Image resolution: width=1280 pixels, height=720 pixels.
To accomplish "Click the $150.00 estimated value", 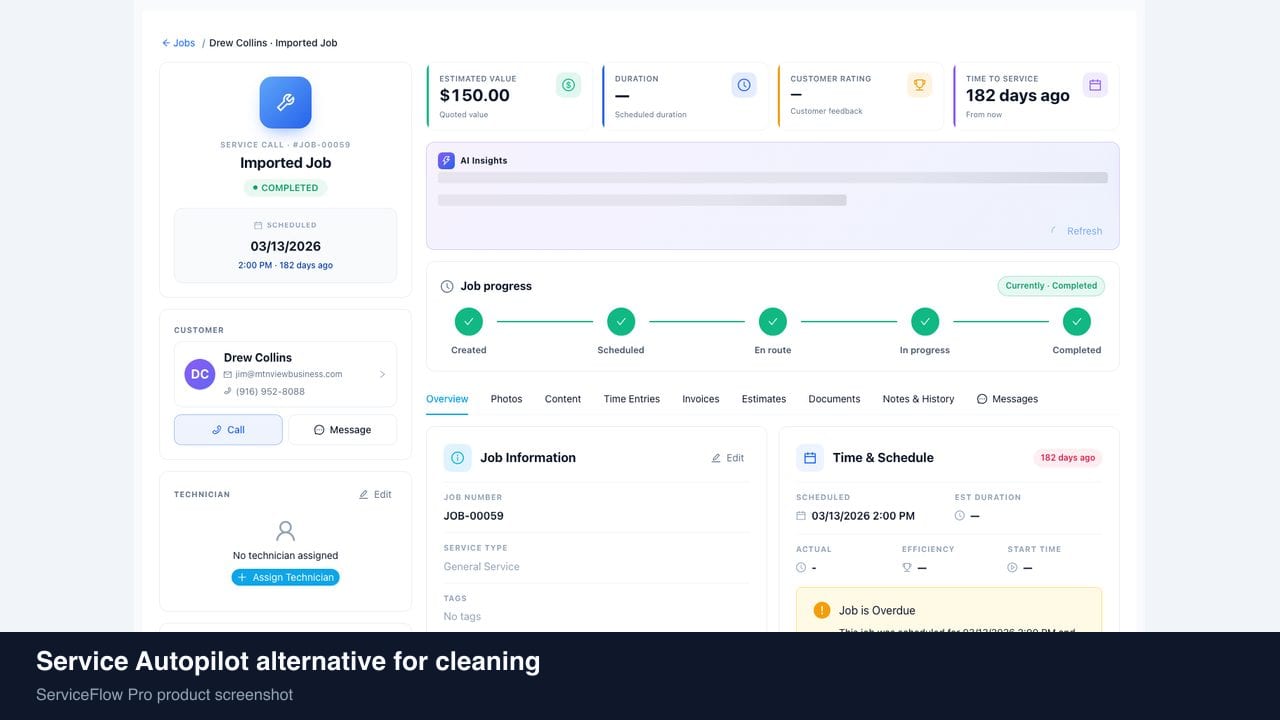I will tap(475, 95).
